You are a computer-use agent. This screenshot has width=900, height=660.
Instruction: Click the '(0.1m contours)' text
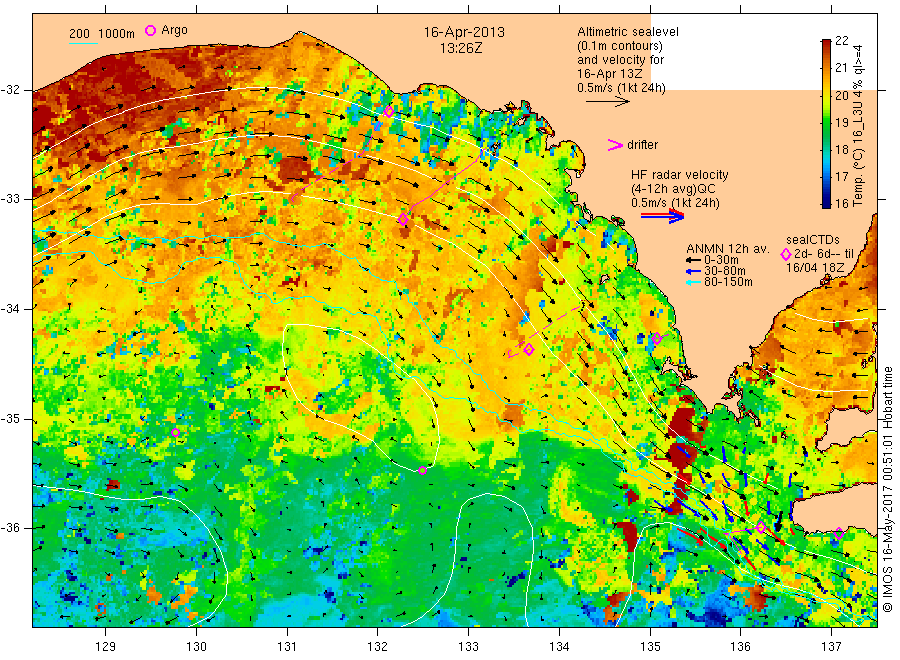click(x=620, y=46)
